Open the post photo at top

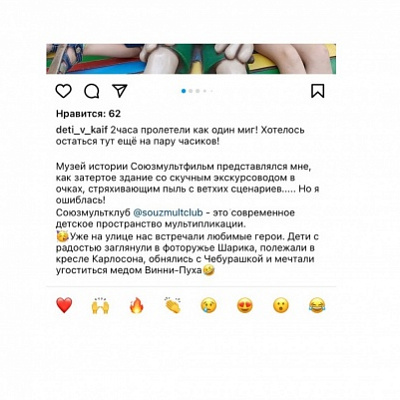tap(191, 59)
